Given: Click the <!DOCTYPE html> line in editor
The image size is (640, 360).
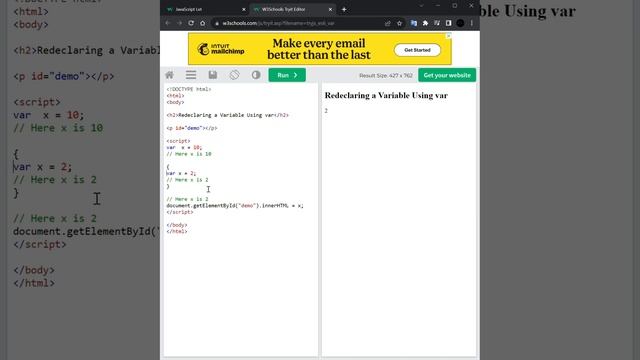Looking at the screenshot, I should pos(189,89).
